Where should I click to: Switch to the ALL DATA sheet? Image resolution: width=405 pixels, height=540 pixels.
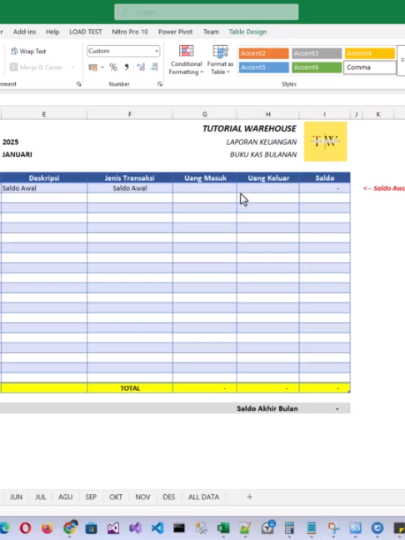click(204, 497)
